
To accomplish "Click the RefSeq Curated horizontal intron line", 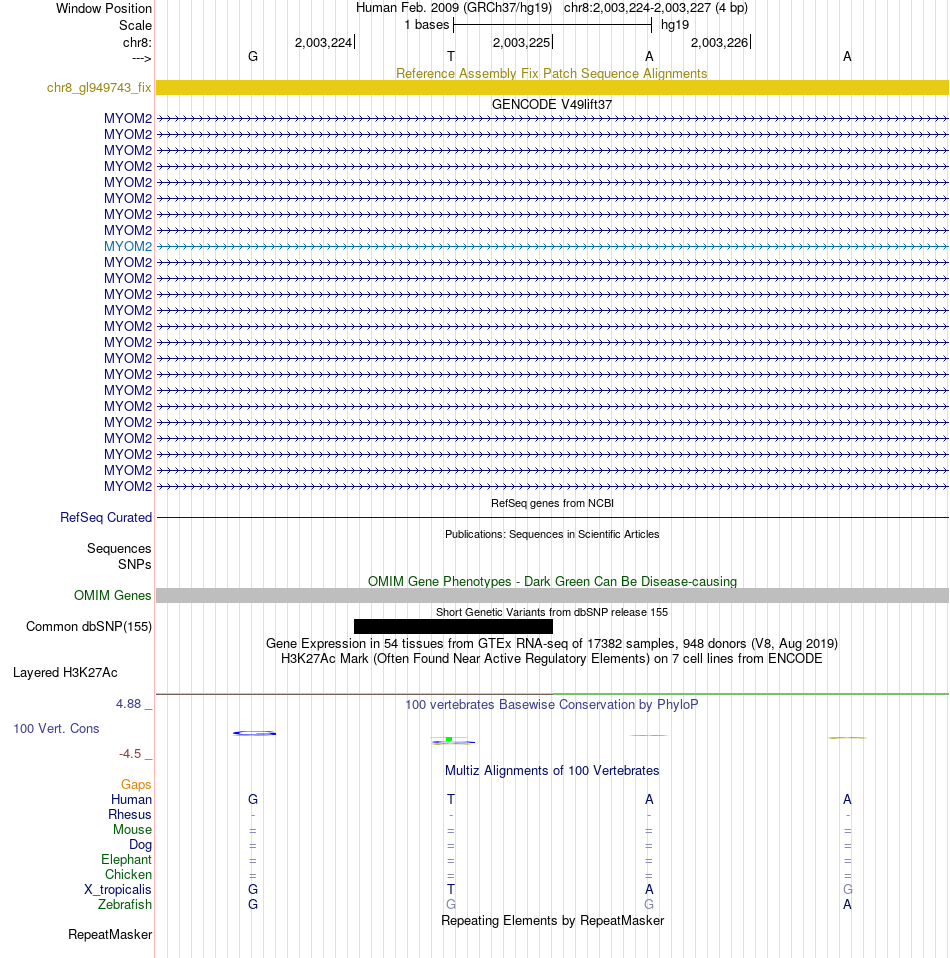I will point(552,517).
